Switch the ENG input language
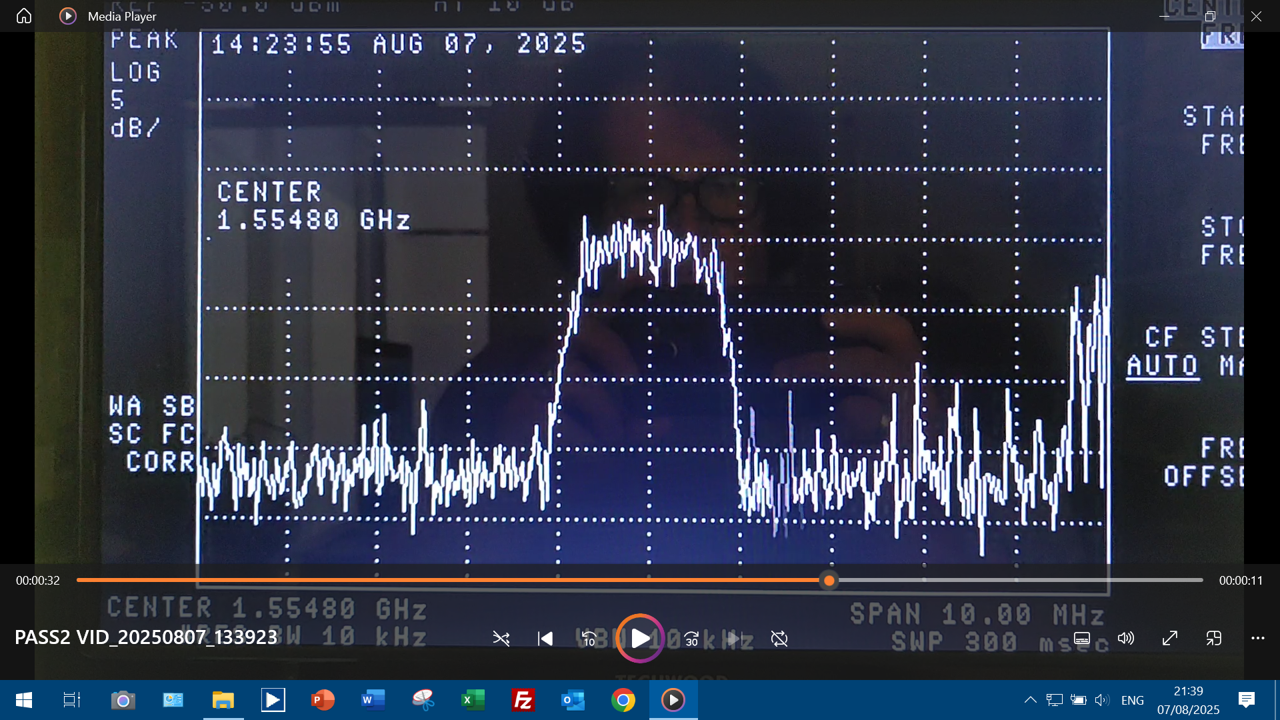Image resolution: width=1280 pixels, height=720 pixels. (1132, 700)
